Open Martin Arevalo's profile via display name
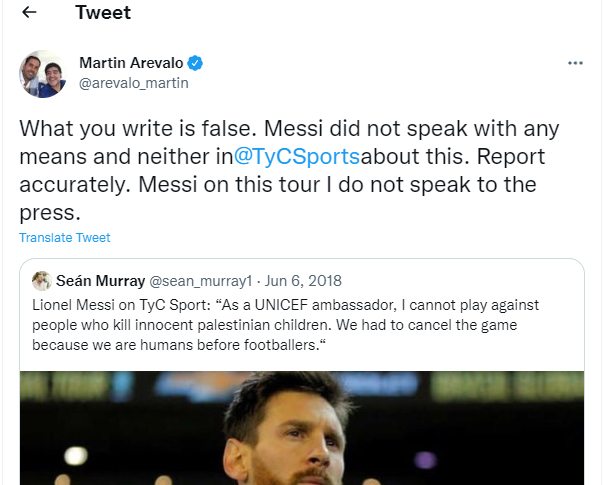 (131, 63)
